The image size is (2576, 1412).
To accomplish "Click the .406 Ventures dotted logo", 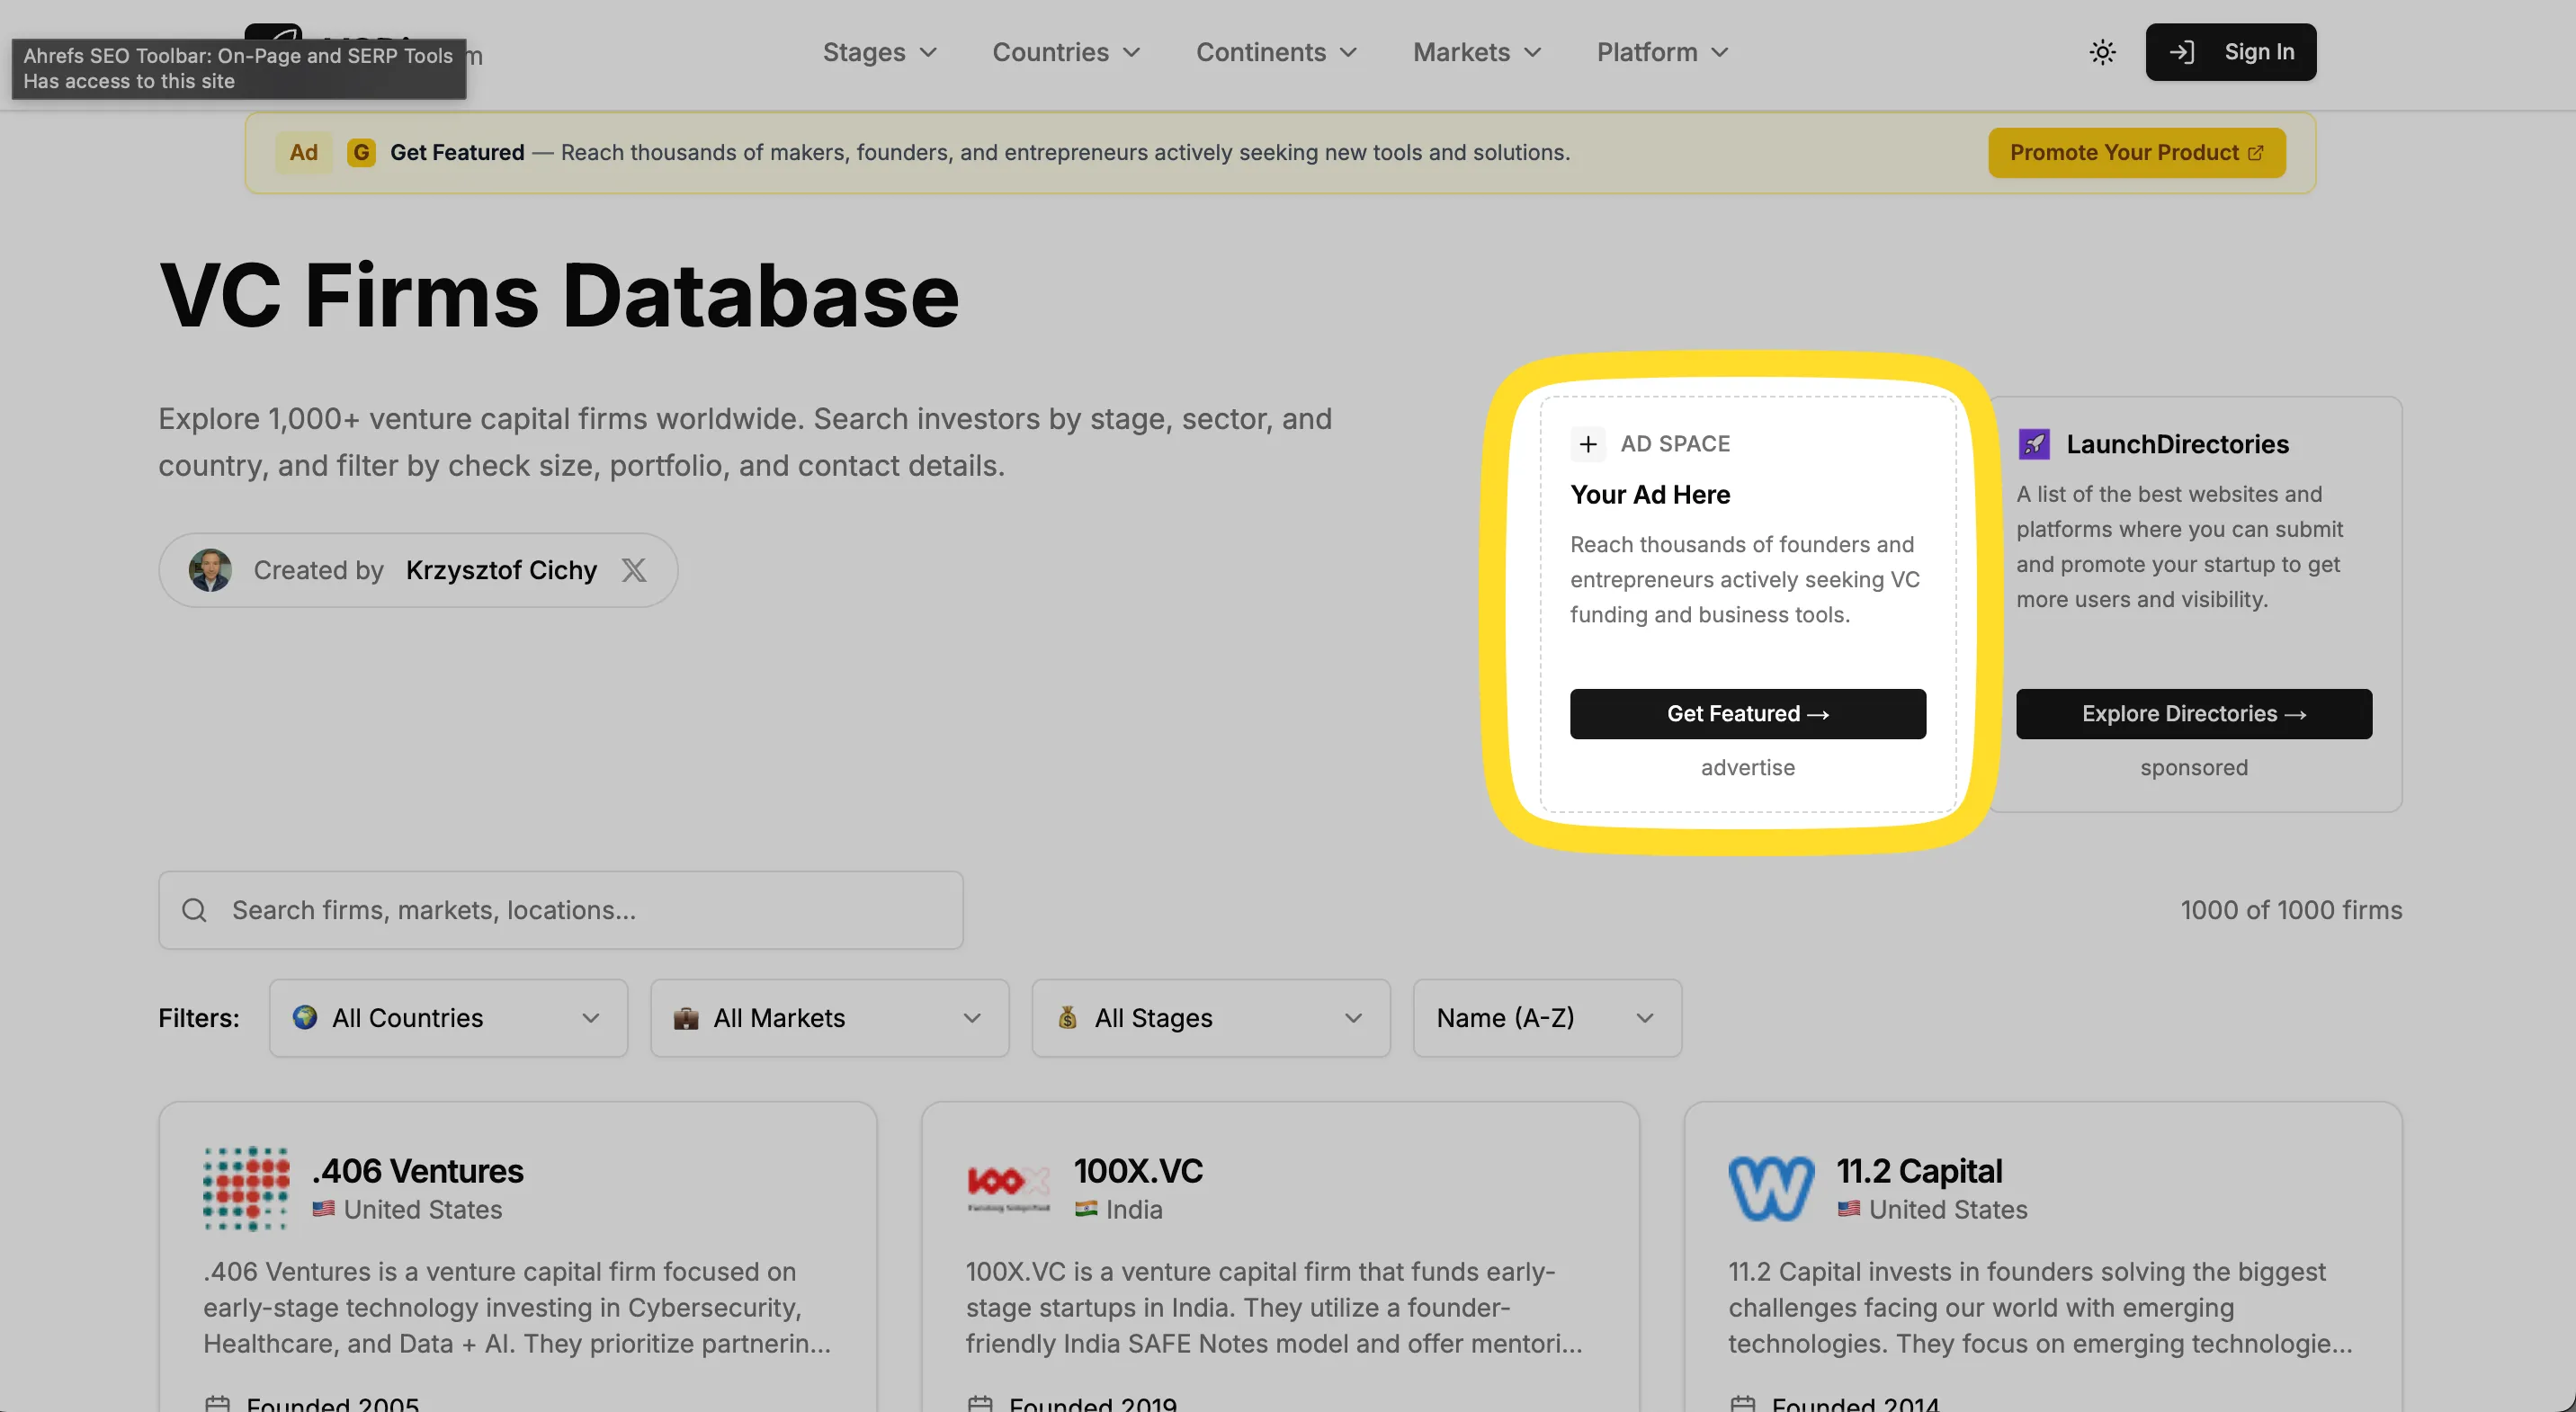I will [x=246, y=1188].
